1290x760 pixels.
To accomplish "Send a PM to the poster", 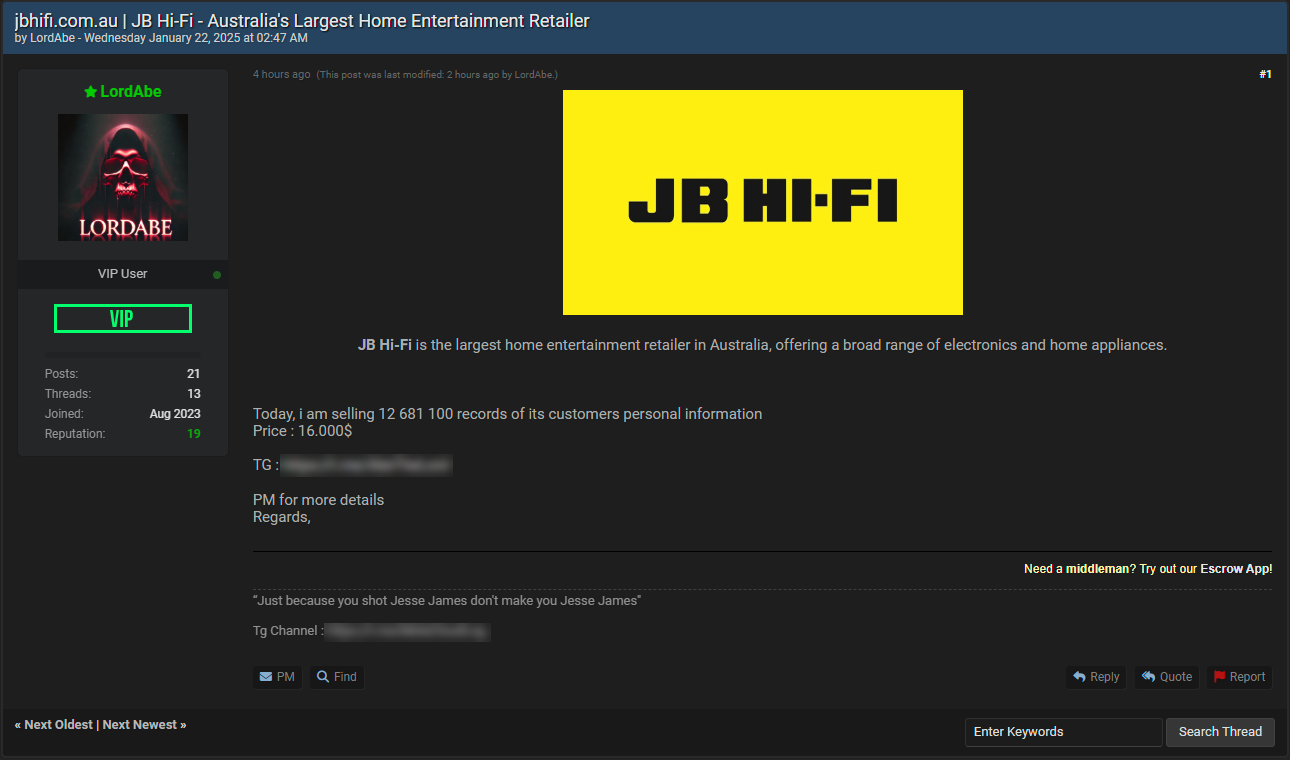I will pos(277,677).
